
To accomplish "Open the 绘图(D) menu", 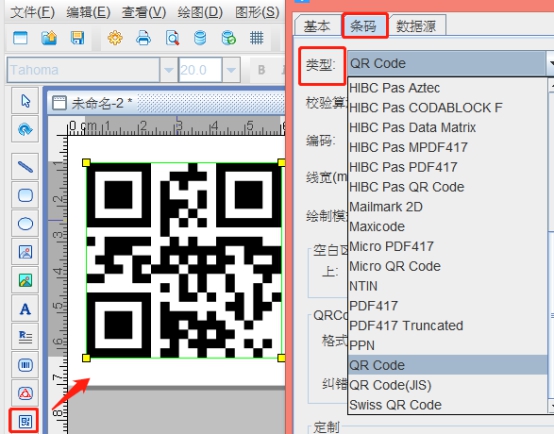I will tap(200, 12).
